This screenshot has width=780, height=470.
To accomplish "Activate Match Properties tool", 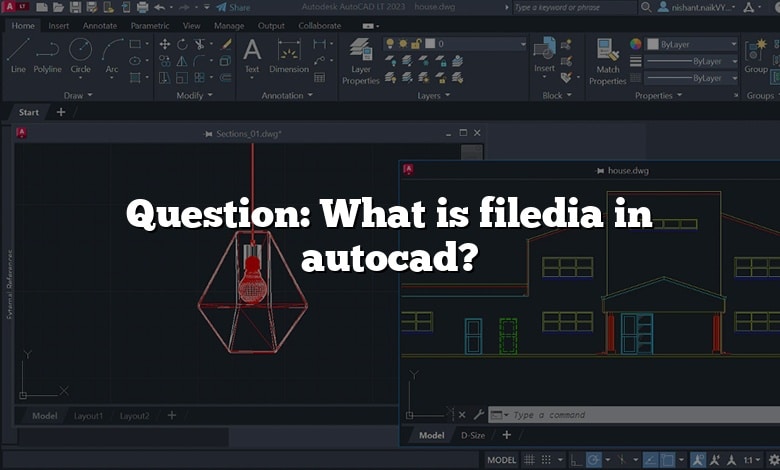I will pyautogui.click(x=607, y=61).
